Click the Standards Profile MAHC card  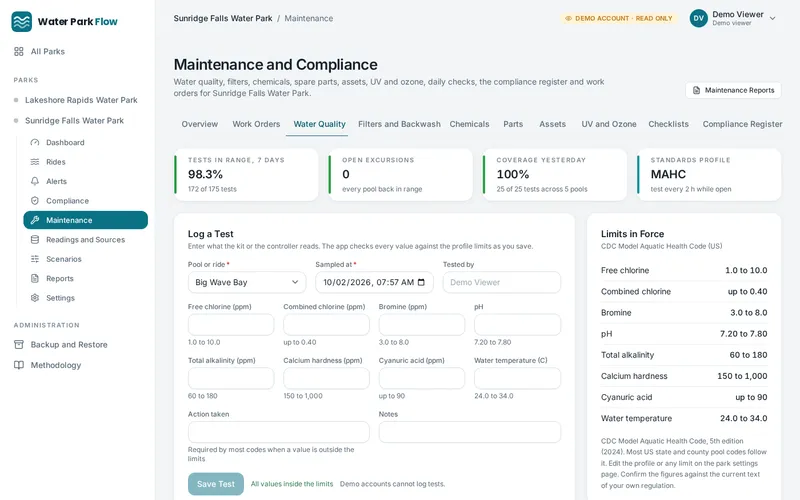click(709, 174)
